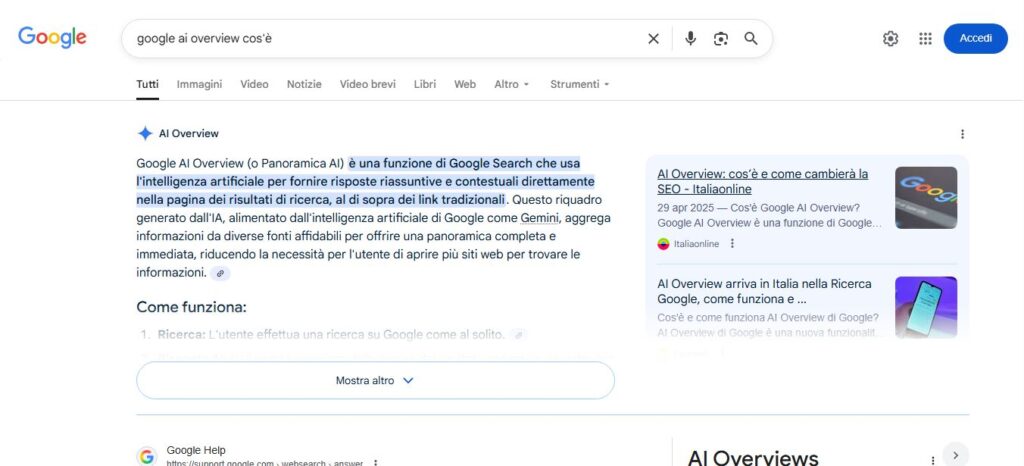Open the Google apps grid icon

point(925,39)
